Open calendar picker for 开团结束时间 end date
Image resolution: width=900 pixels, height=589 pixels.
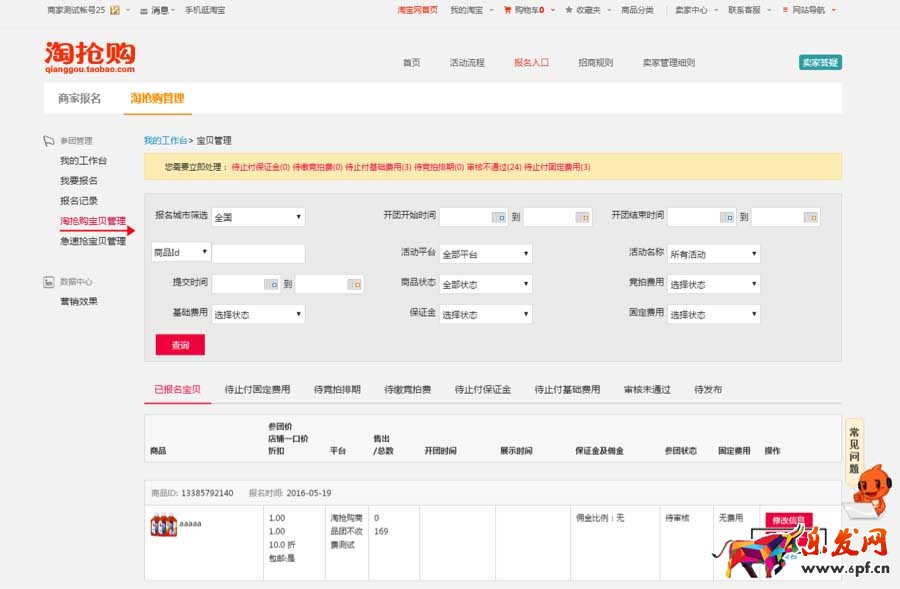(810, 217)
